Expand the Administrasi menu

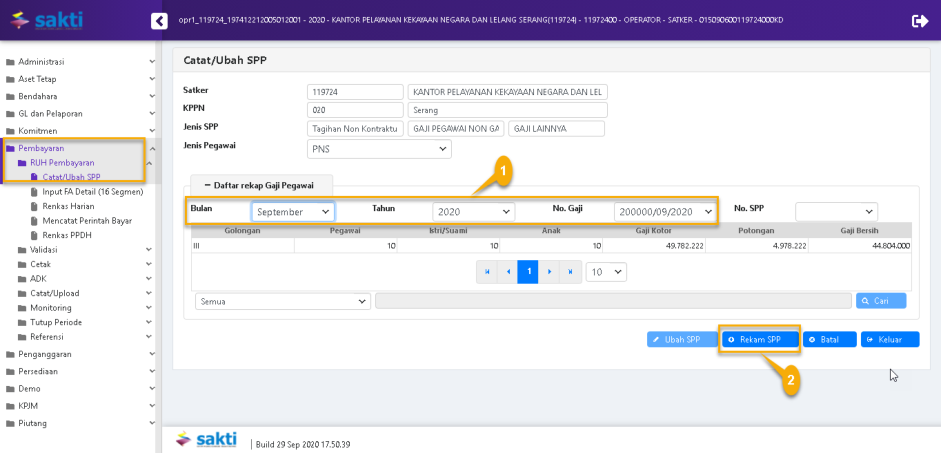pos(80,62)
